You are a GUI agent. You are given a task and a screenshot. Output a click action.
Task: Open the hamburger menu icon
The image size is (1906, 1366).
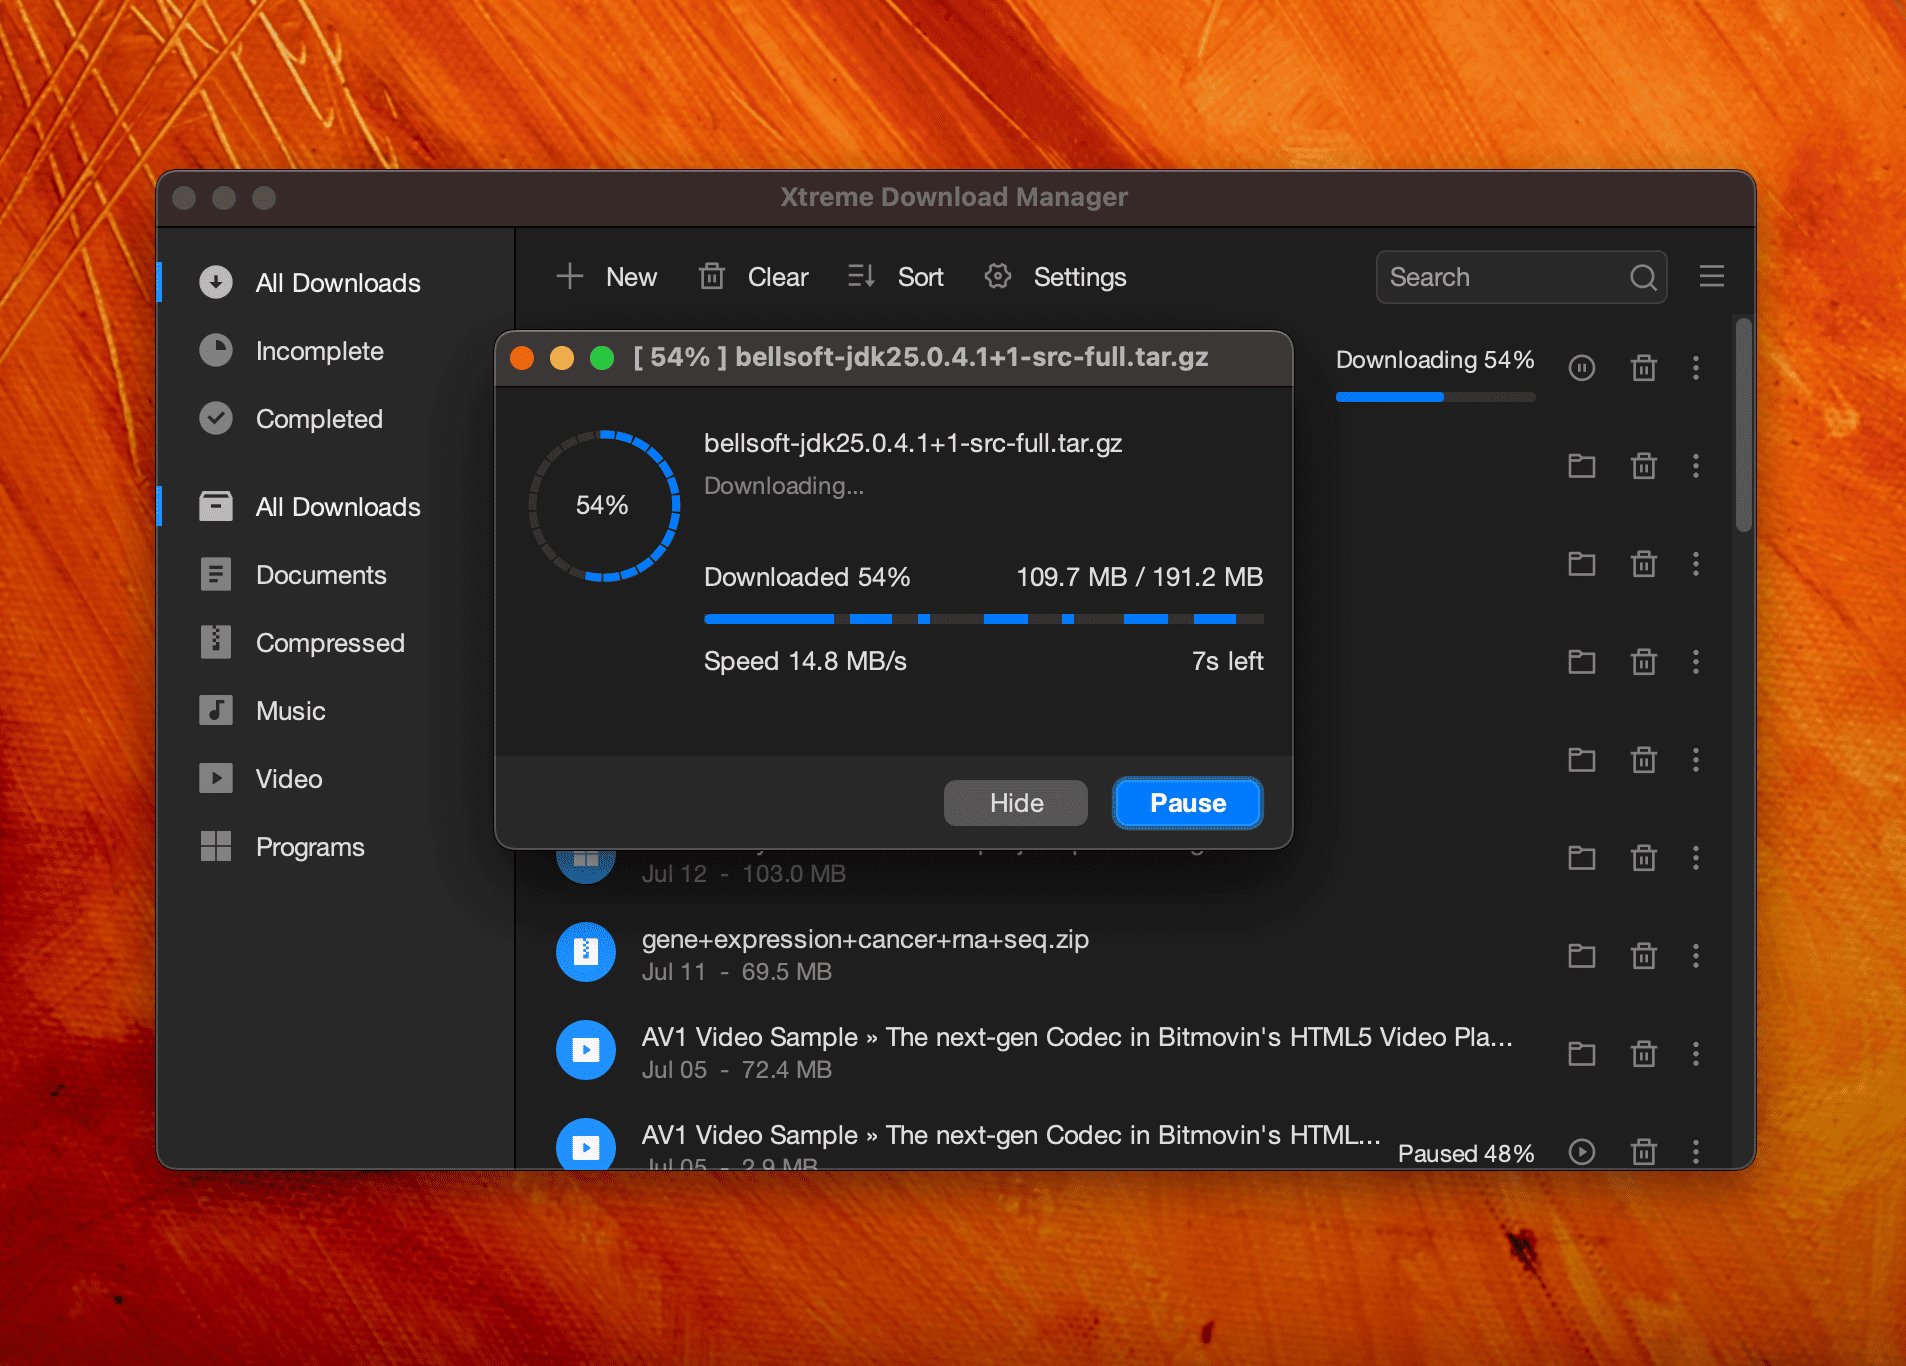(1712, 276)
